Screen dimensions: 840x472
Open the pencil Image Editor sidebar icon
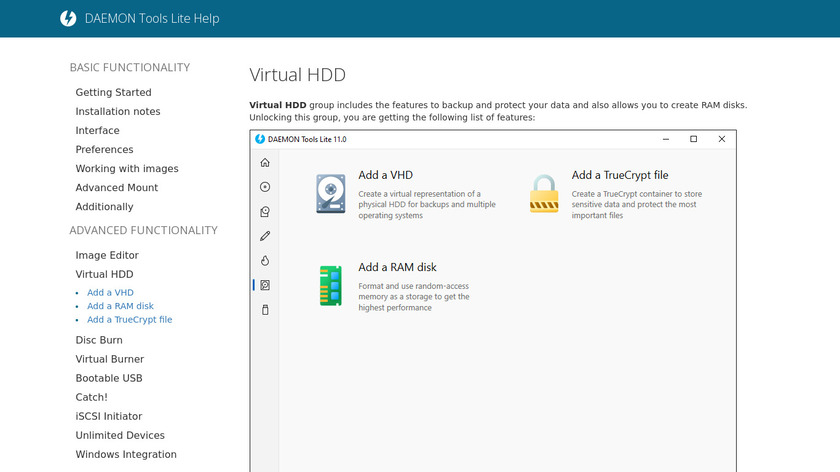265,236
